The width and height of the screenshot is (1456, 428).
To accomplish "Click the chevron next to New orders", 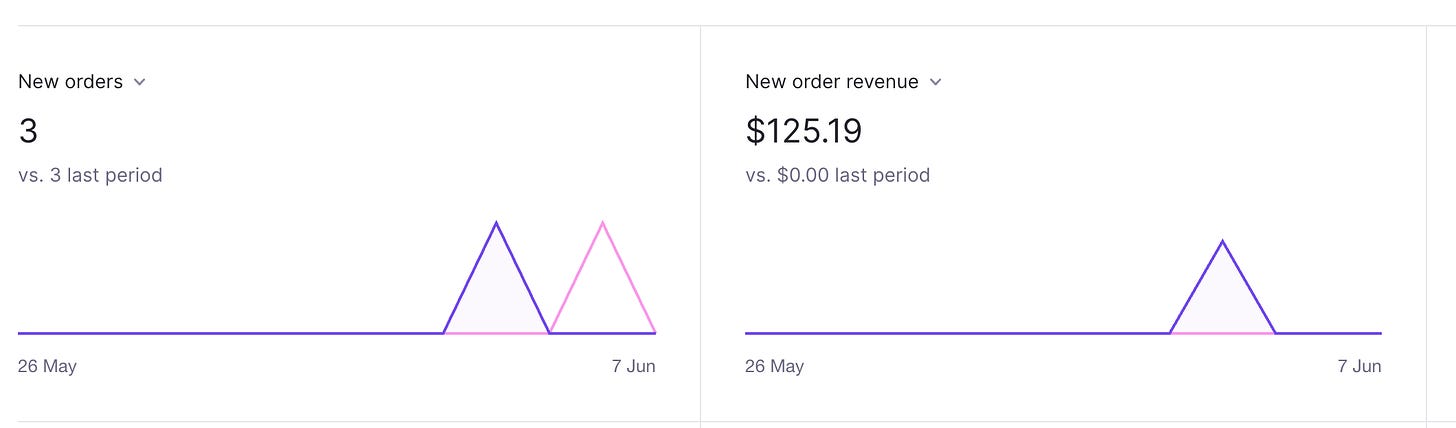I will 139,82.
